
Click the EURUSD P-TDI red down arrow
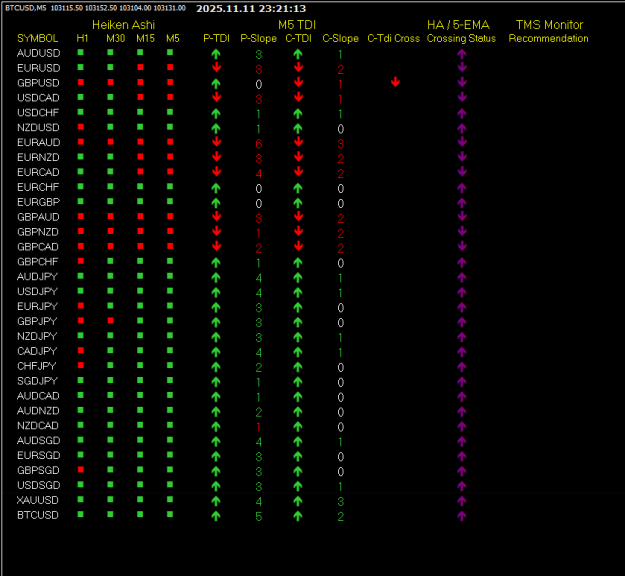216,67
